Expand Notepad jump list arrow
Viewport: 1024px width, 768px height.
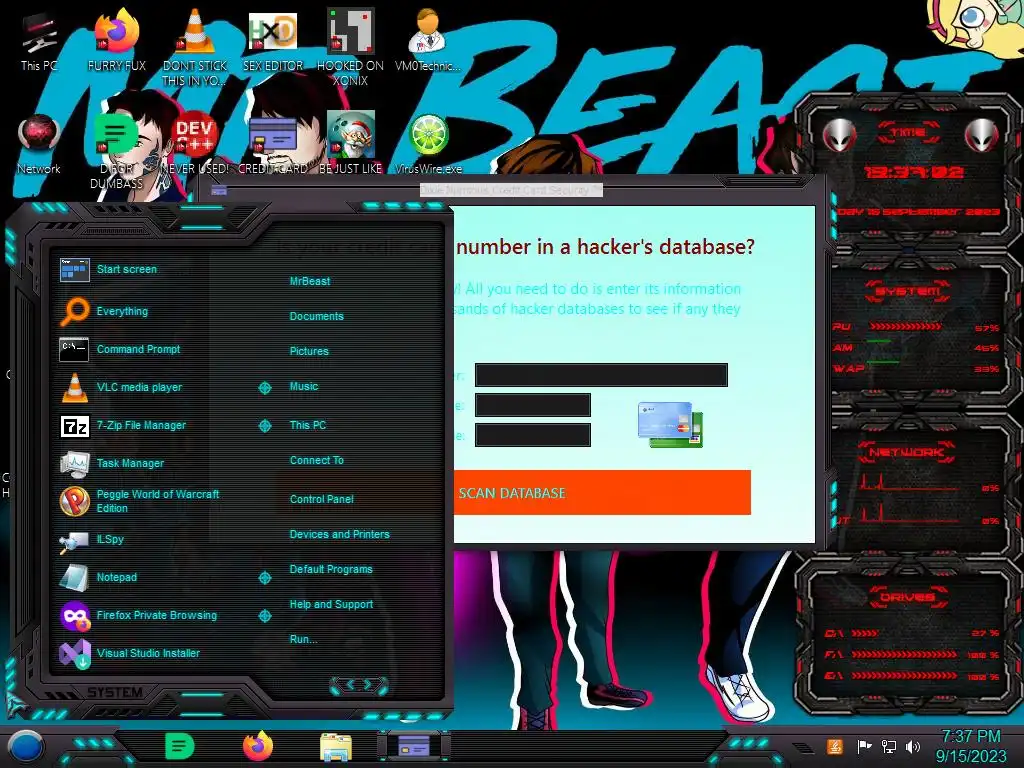(x=264, y=577)
